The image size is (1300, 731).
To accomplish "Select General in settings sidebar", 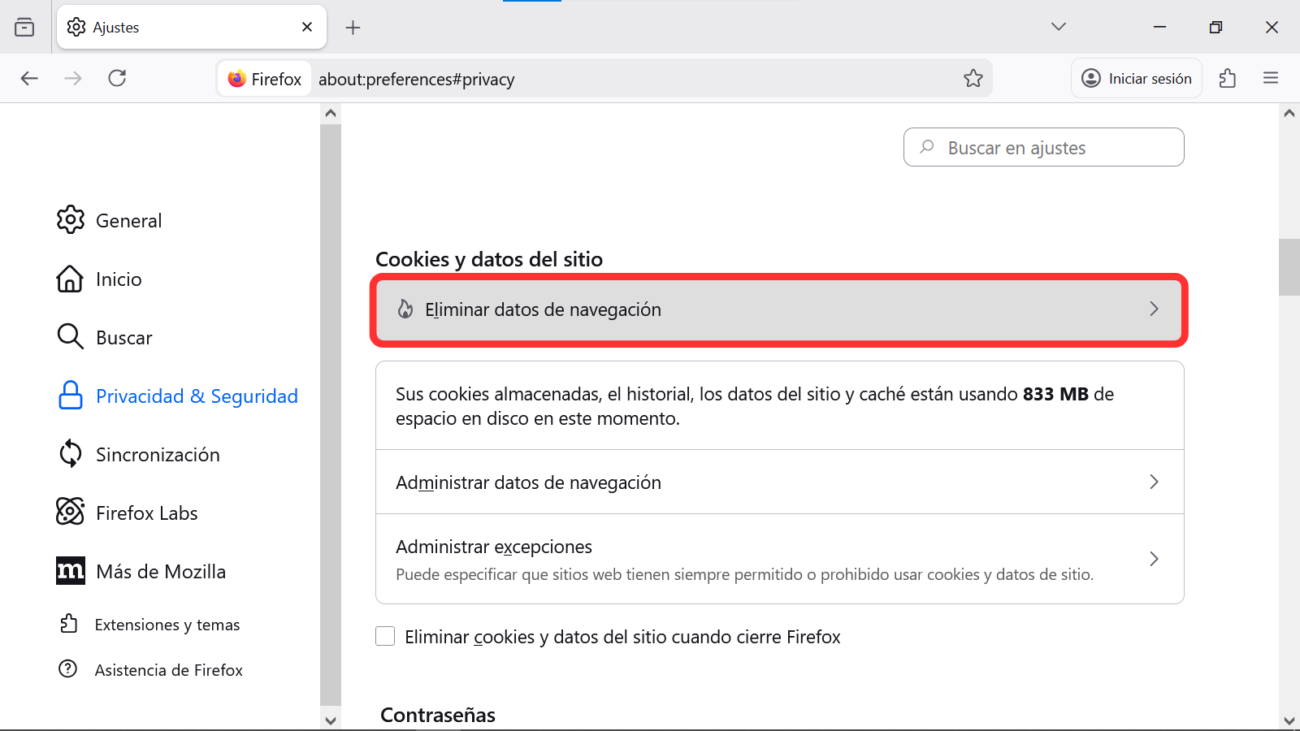I will (x=128, y=221).
